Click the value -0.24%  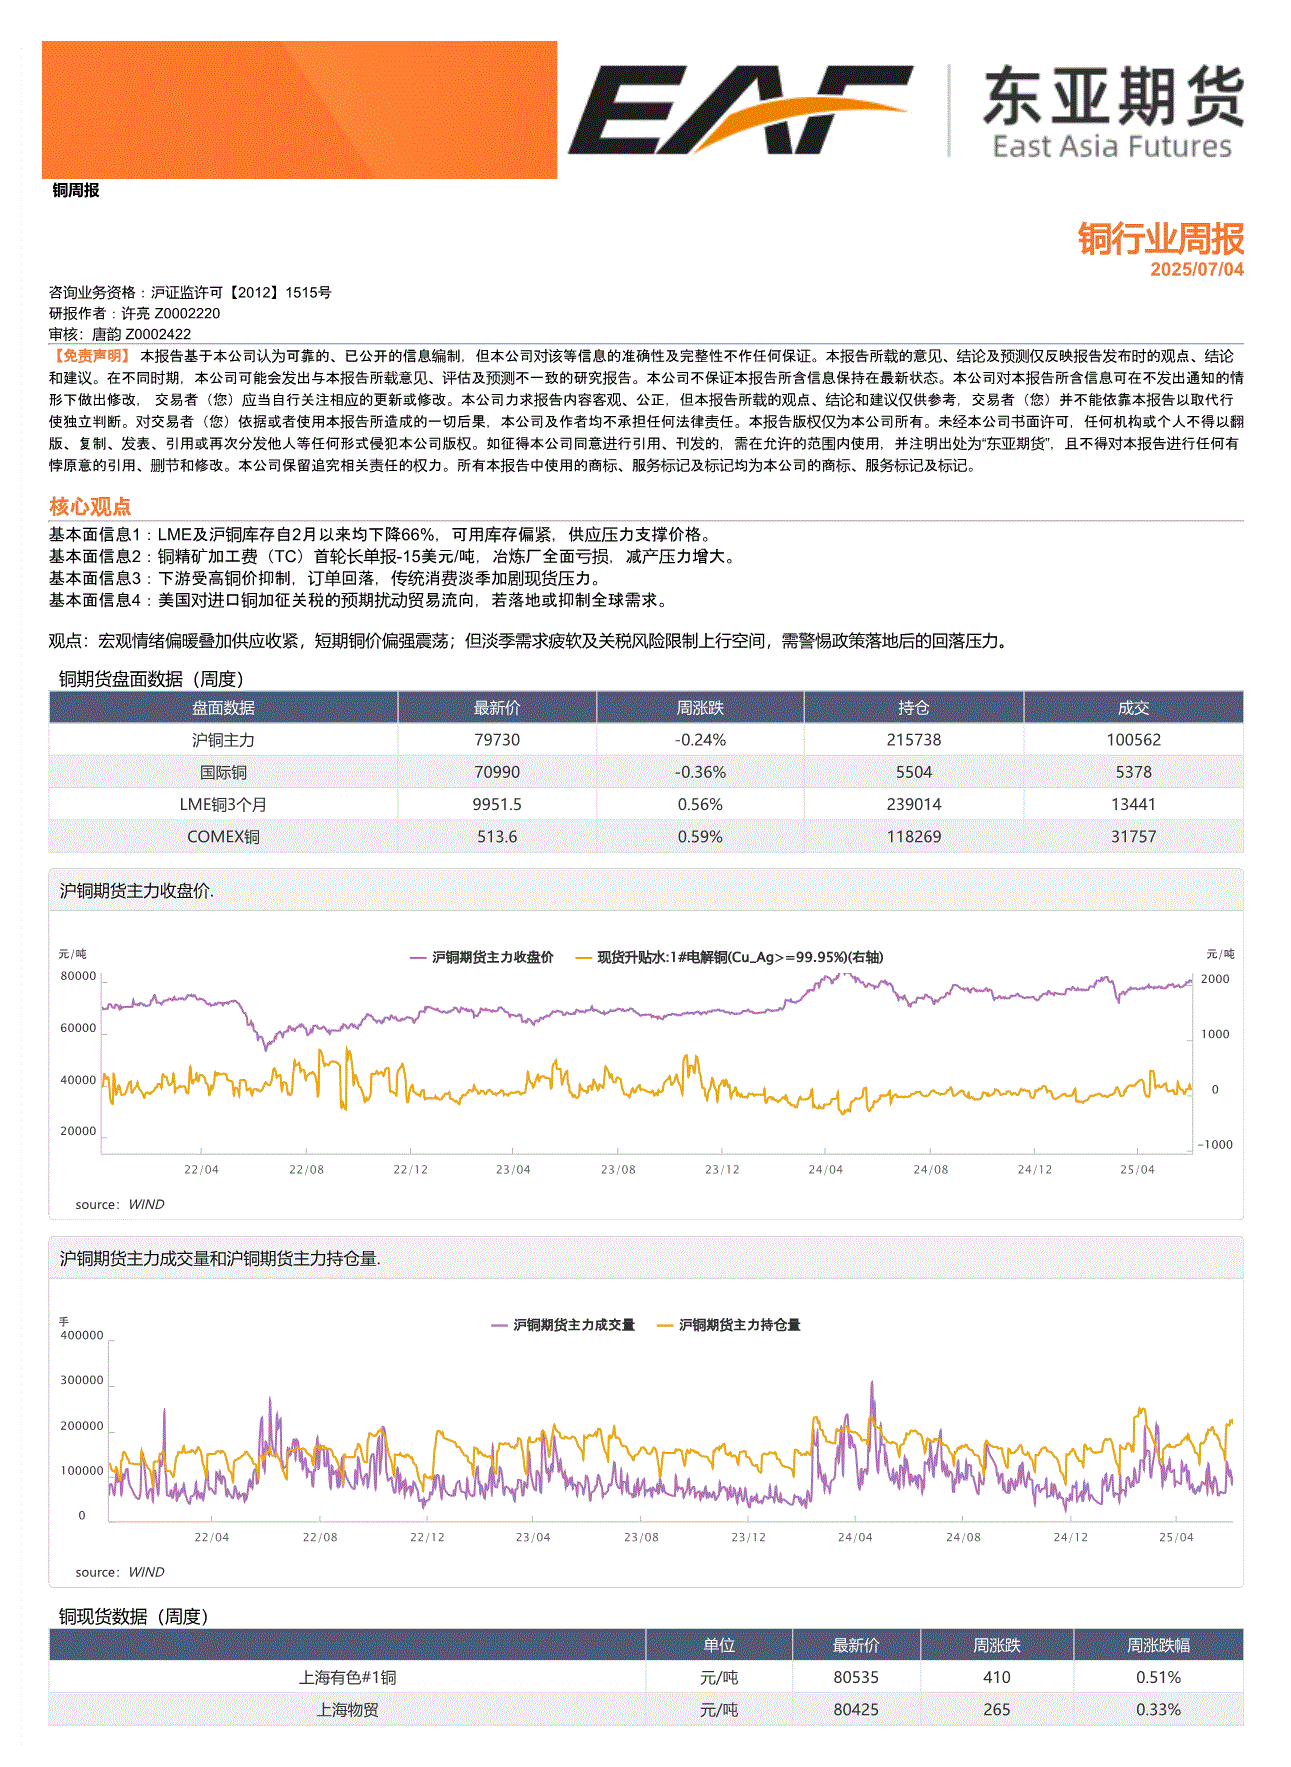point(700,740)
